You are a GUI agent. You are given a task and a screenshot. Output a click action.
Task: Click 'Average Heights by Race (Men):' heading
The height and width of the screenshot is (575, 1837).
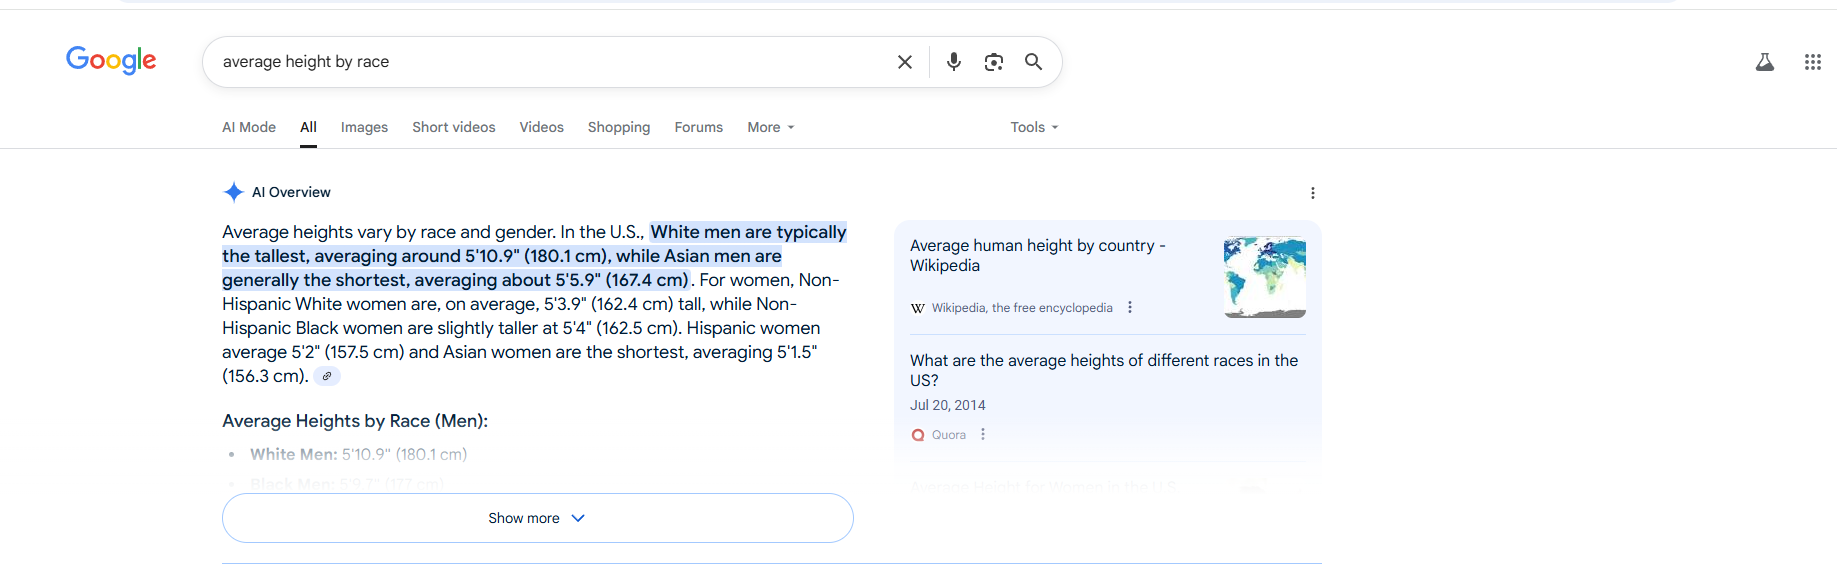tap(355, 421)
